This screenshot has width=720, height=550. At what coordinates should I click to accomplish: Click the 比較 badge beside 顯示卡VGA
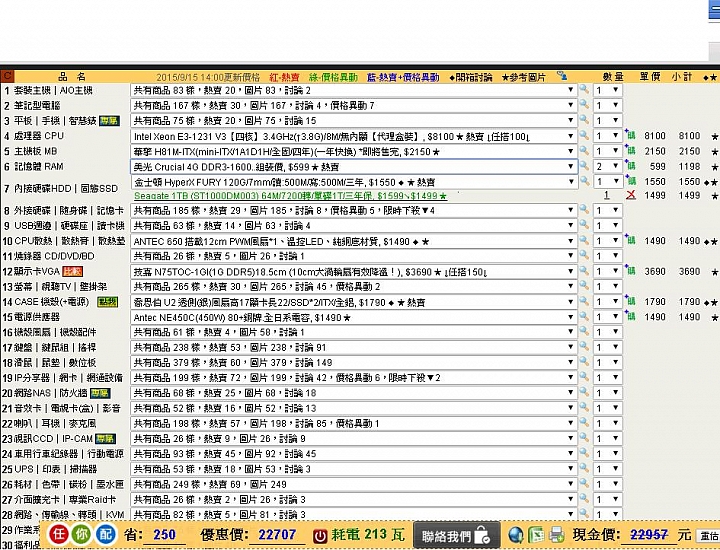73,271
